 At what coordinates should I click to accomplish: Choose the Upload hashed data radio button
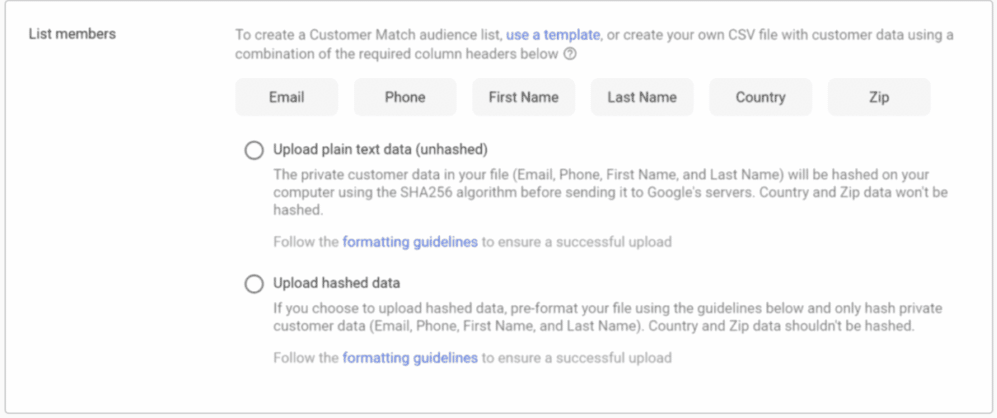tap(254, 284)
